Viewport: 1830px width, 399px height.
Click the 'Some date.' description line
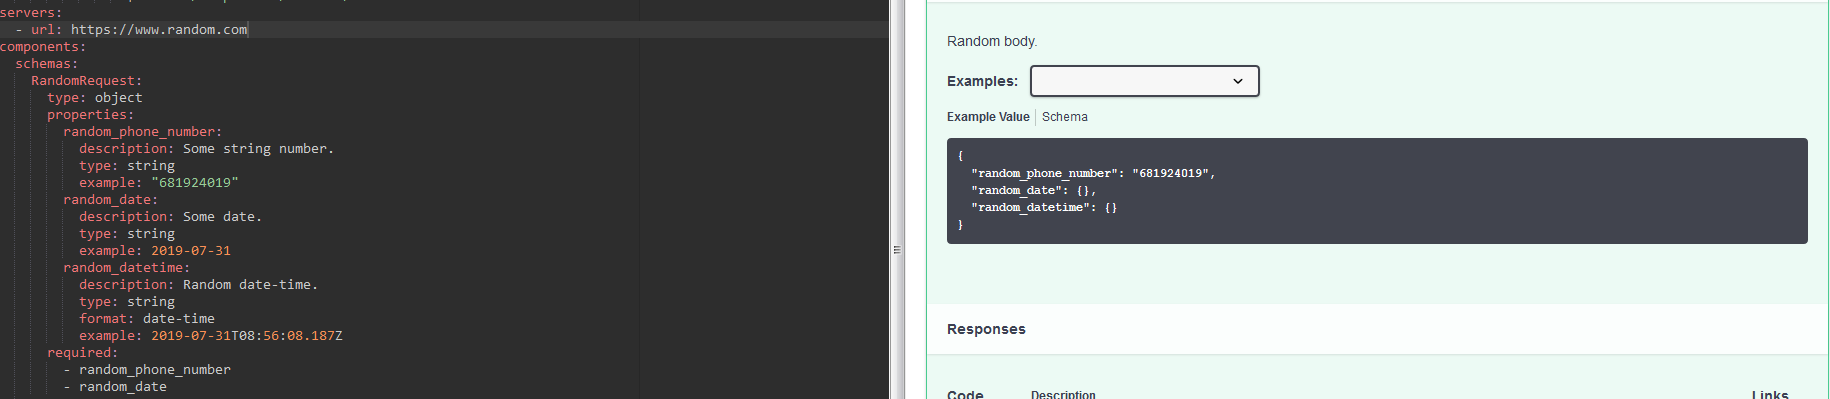(x=170, y=217)
